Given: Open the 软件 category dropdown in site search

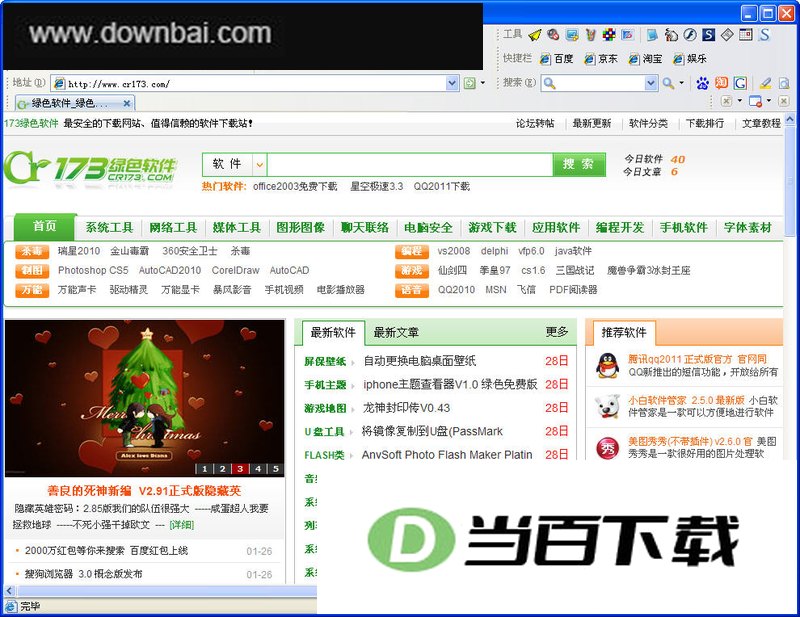Looking at the screenshot, I should 260,164.
